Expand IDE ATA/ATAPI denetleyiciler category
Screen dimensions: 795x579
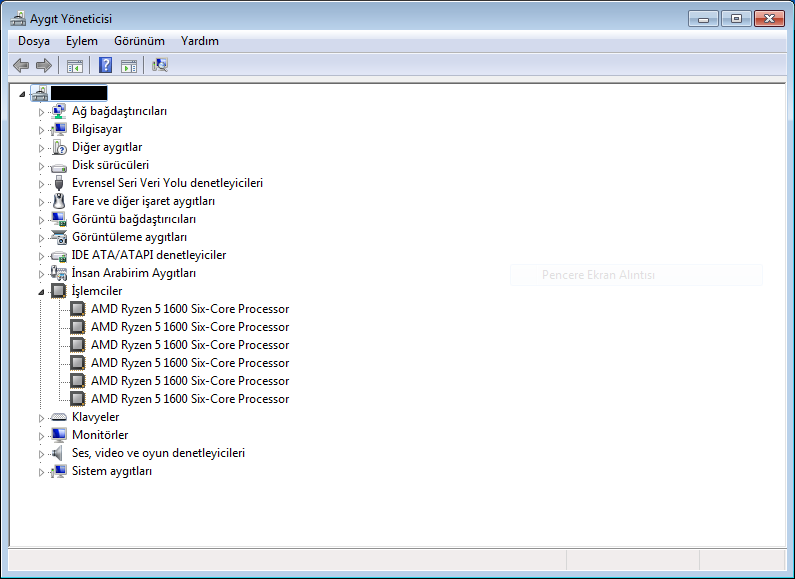point(41,256)
